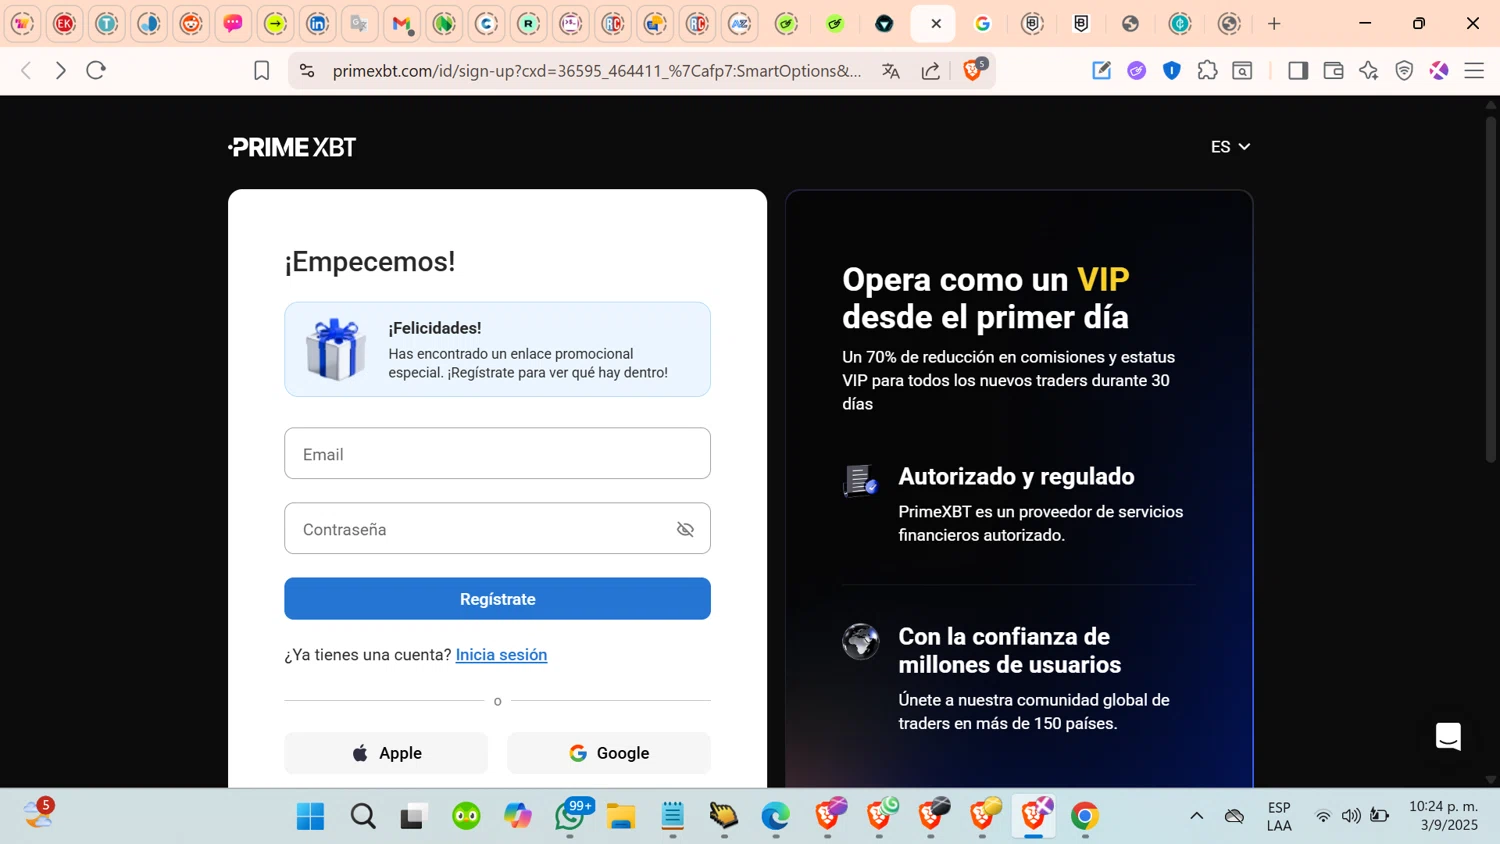Switch to the AZ pinned tab
Viewport: 1500px width, 844px height.
pyautogui.click(x=740, y=24)
